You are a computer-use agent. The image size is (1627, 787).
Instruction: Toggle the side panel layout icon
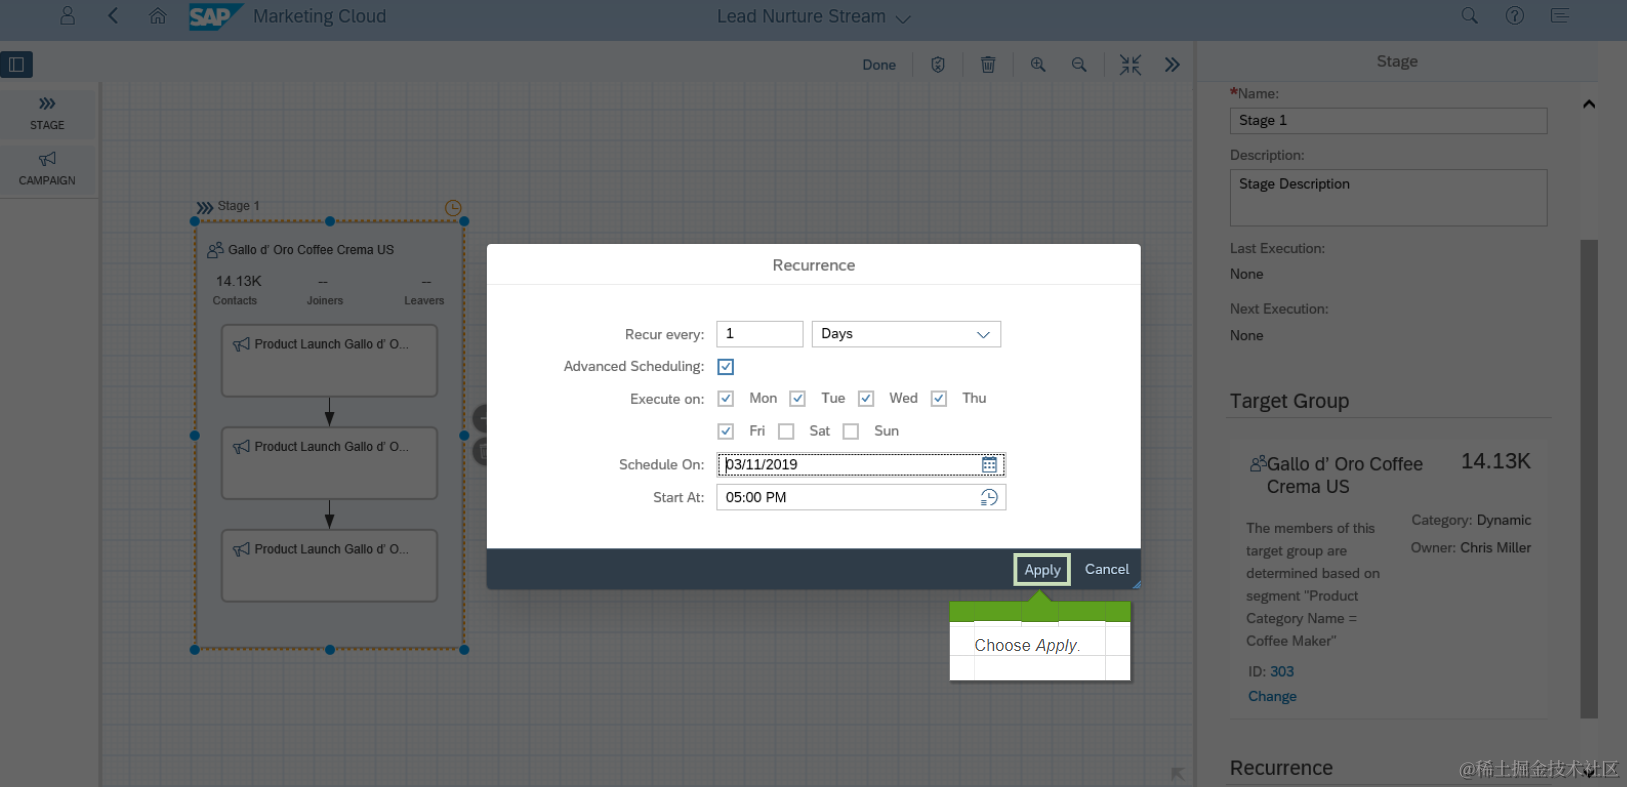(17, 64)
